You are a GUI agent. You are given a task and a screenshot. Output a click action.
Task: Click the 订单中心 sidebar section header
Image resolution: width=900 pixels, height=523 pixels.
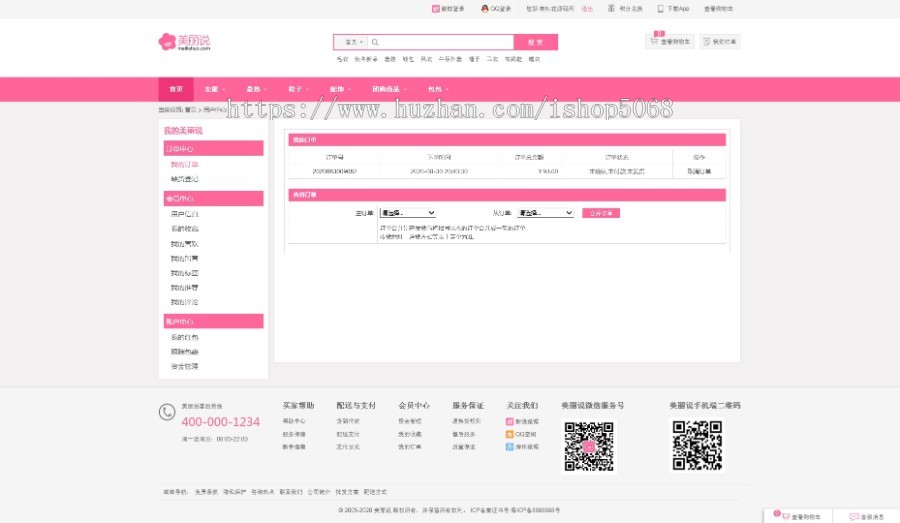pos(214,149)
